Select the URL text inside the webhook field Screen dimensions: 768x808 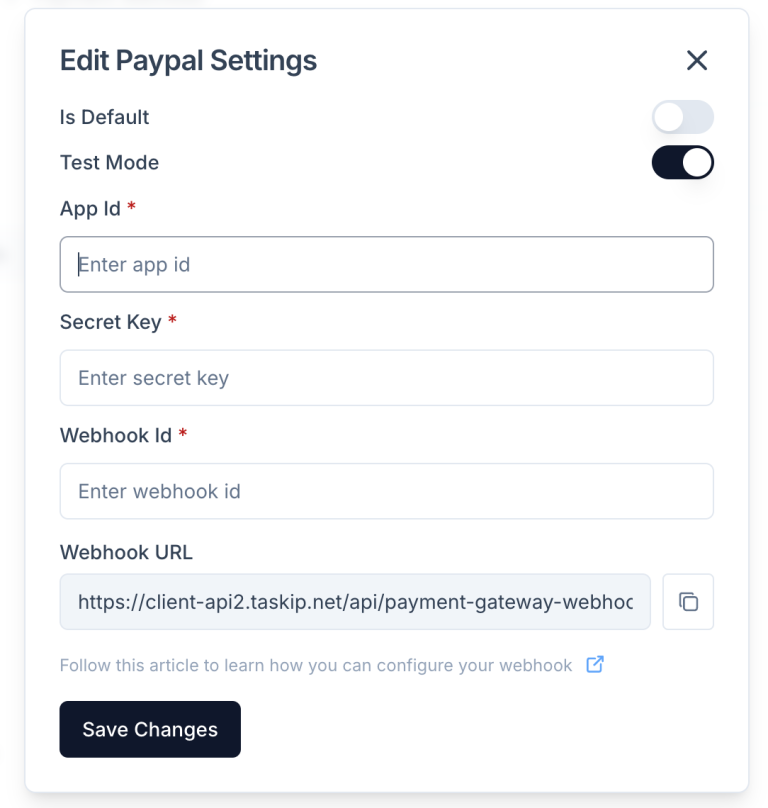coord(355,601)
